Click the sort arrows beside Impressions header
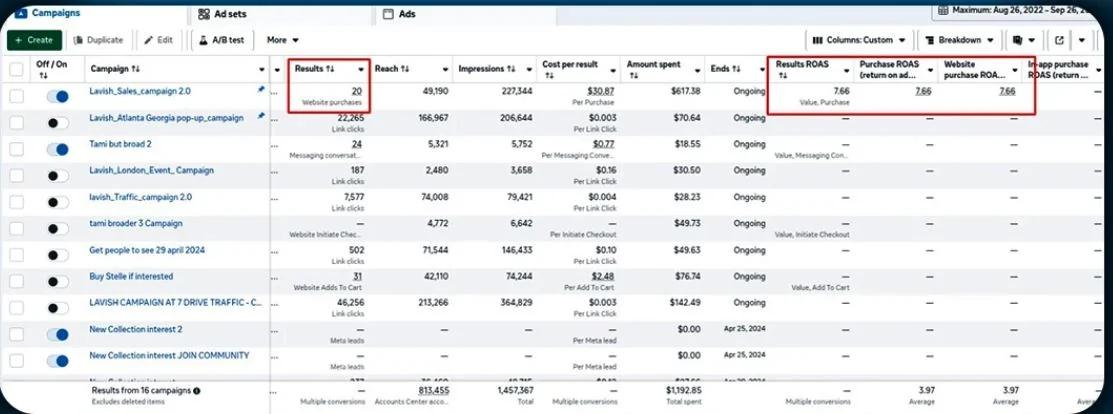 pos(511,69)
